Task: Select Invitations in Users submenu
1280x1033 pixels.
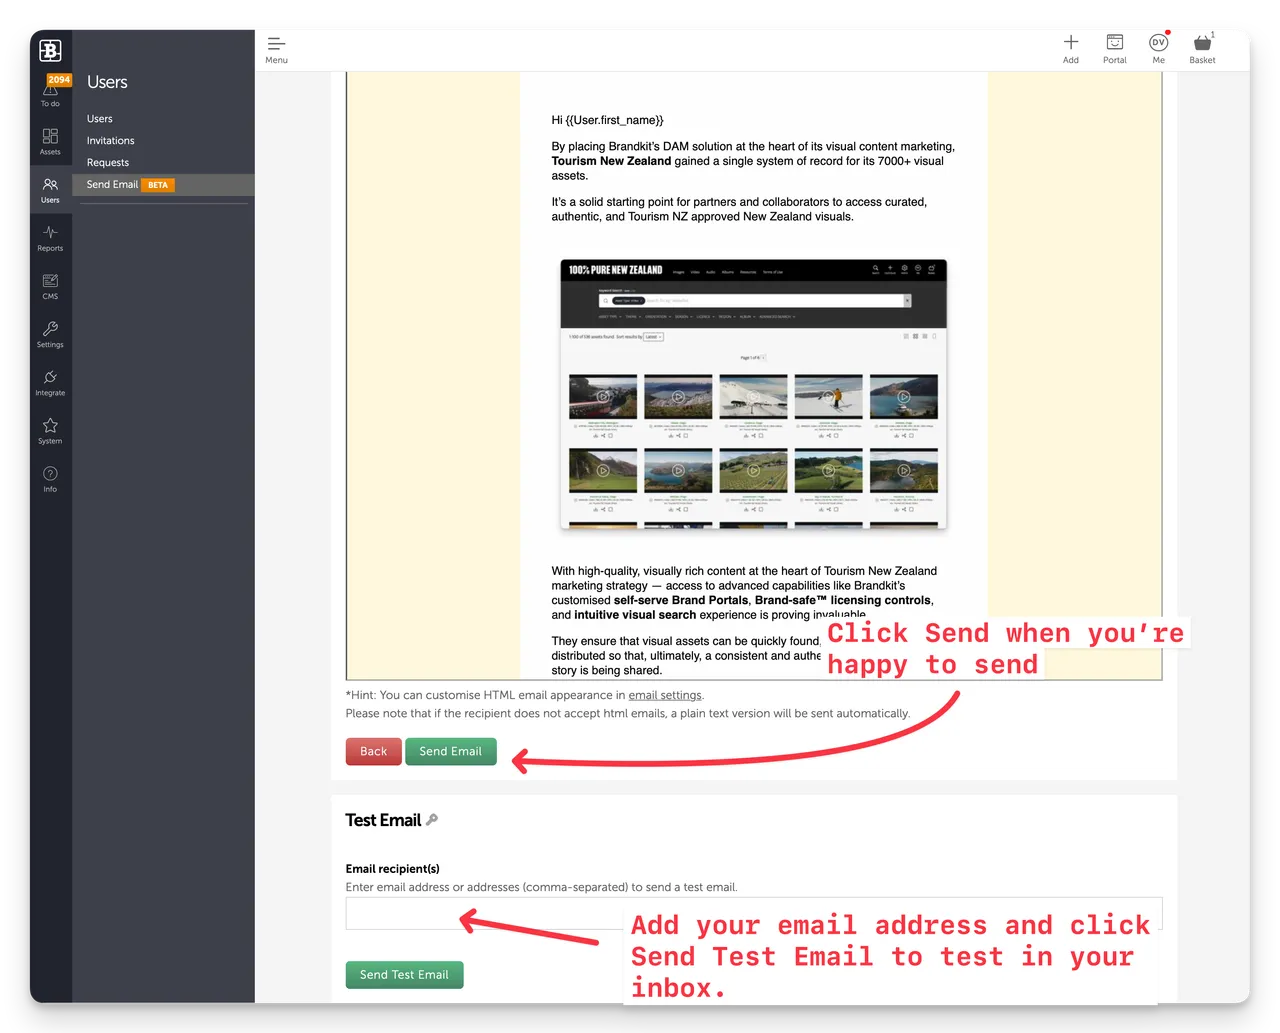Action: [x=110, y=141]
